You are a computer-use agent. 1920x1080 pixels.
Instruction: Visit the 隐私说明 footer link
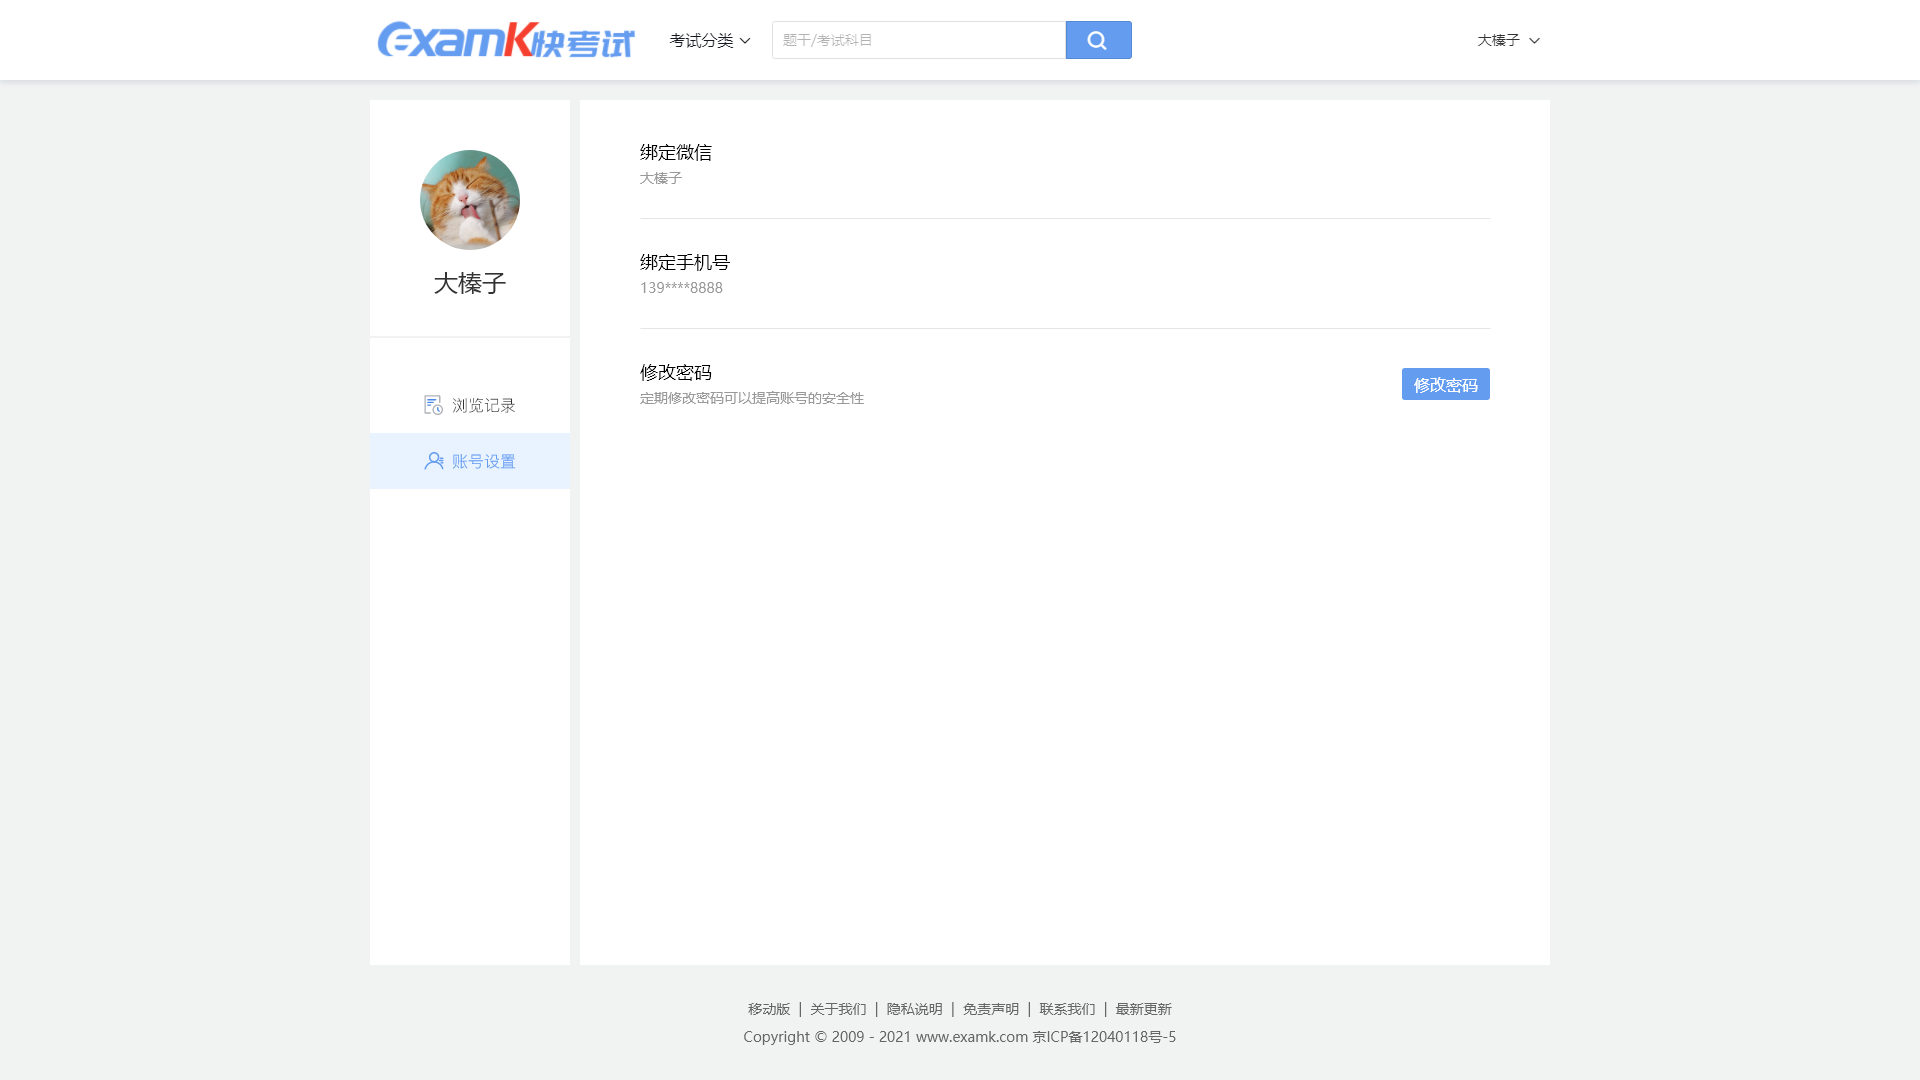tap(914, 1009)
